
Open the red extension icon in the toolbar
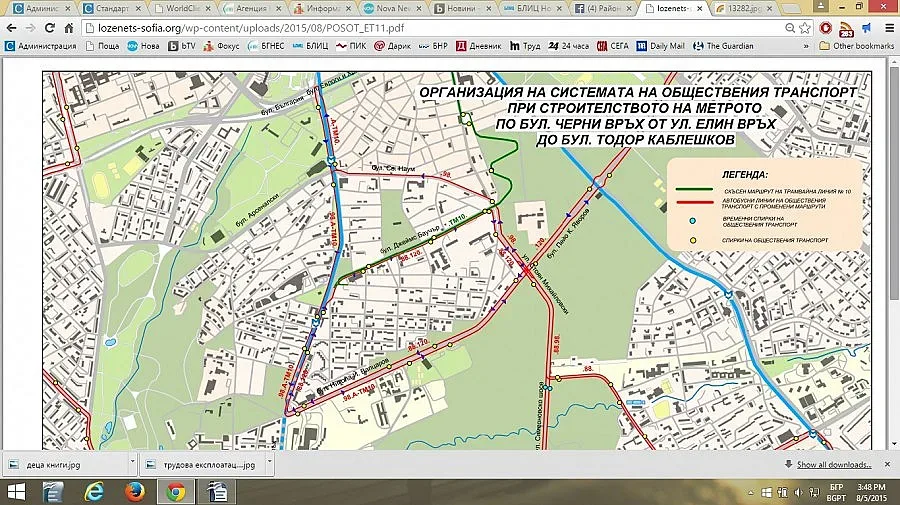[x=826, y=28]
